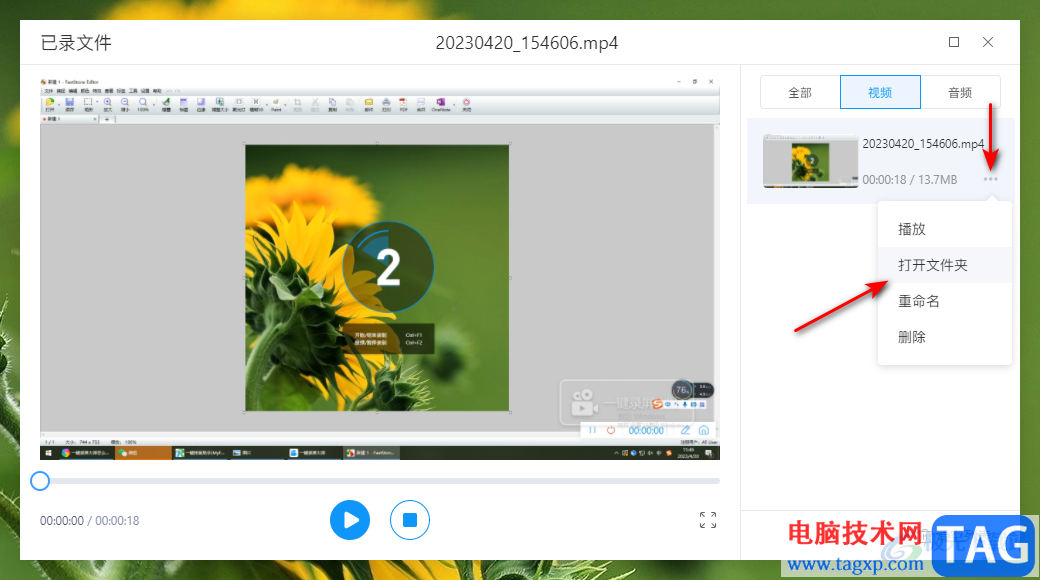Click the home icon in the preview's recorder bar

click(703, 430)
